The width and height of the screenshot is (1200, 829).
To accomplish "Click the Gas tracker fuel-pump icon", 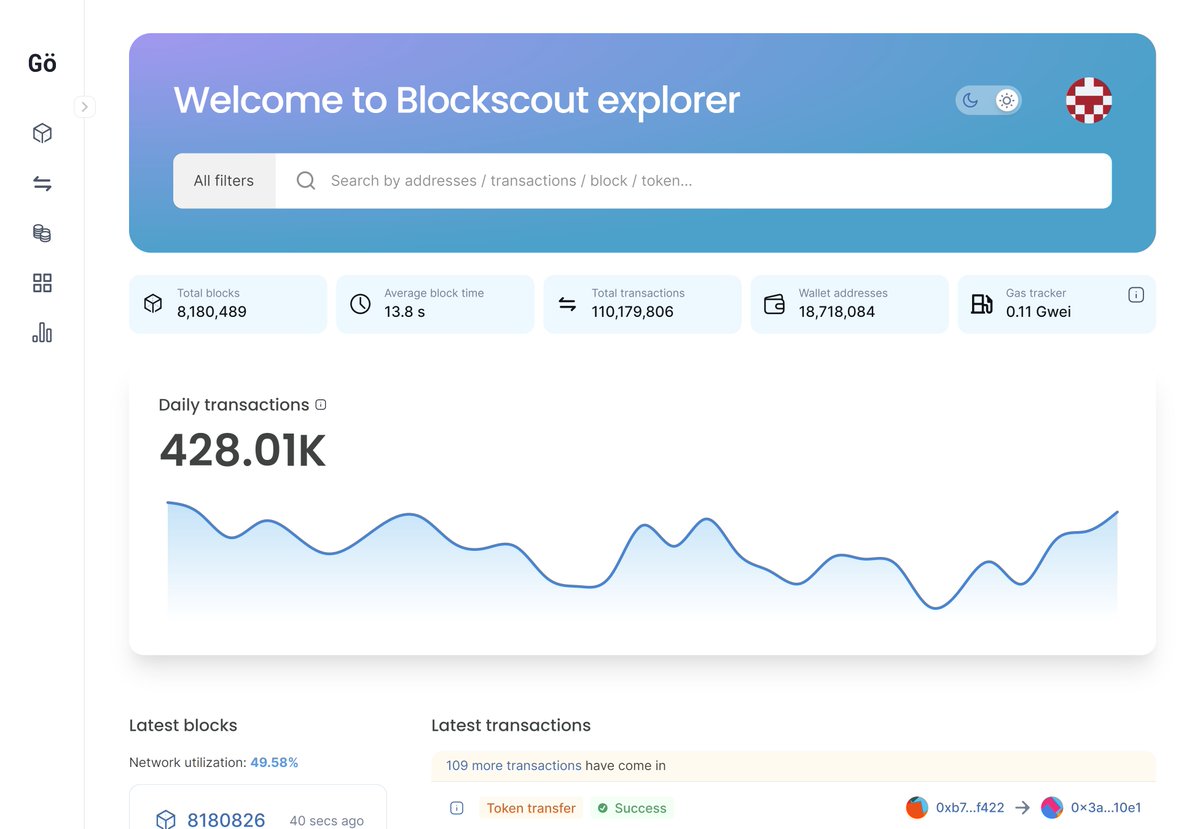I will coord(981,304).
